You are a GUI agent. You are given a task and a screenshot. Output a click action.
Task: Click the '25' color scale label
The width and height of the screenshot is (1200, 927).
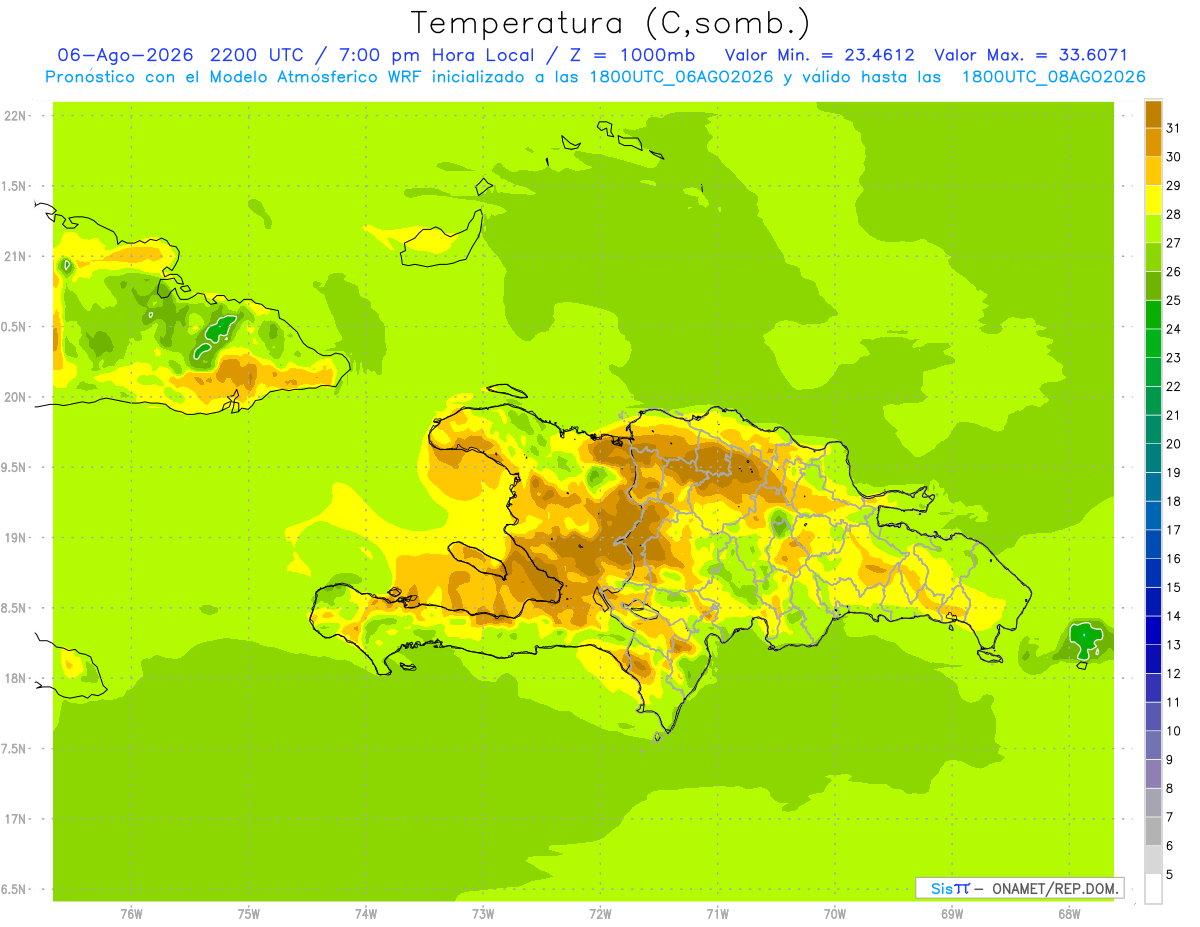coord(1174,300)
